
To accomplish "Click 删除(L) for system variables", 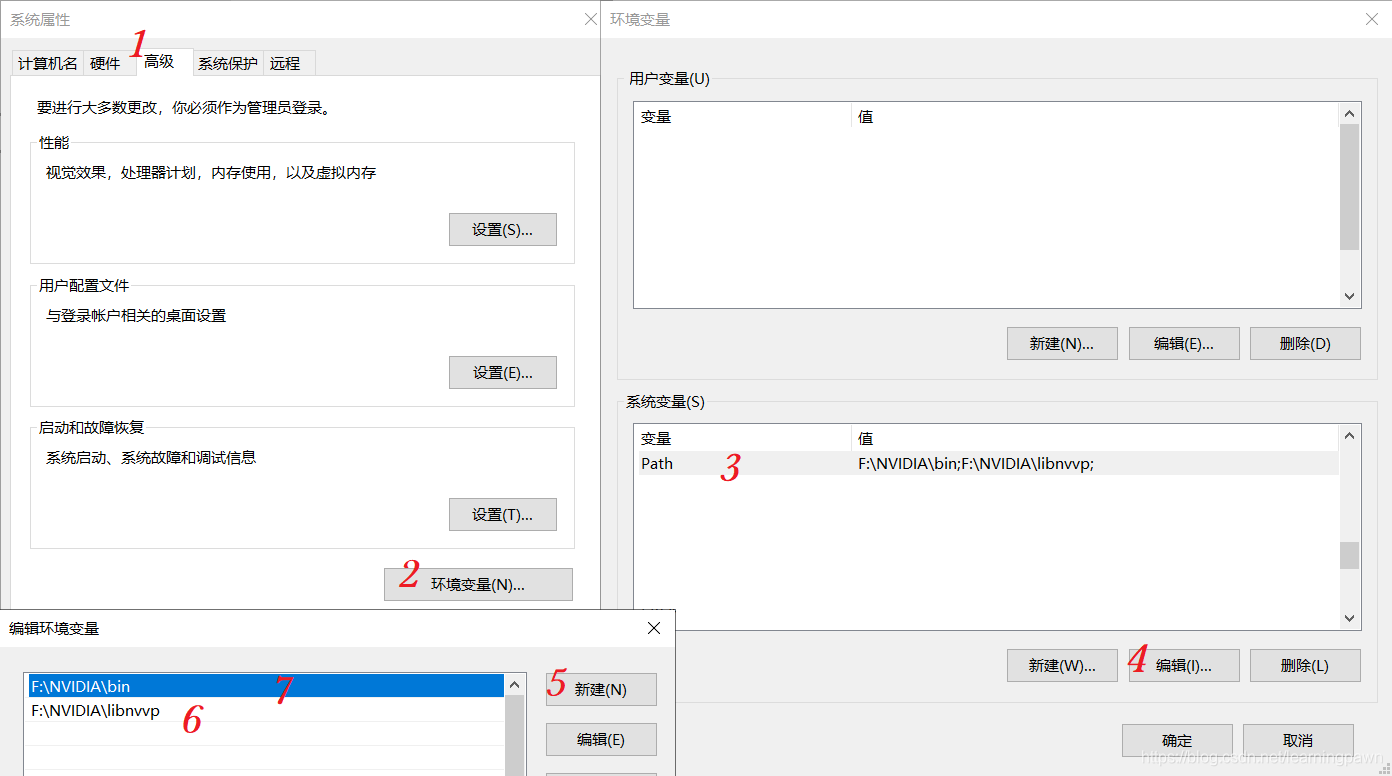I will [x=1305, y=665].
